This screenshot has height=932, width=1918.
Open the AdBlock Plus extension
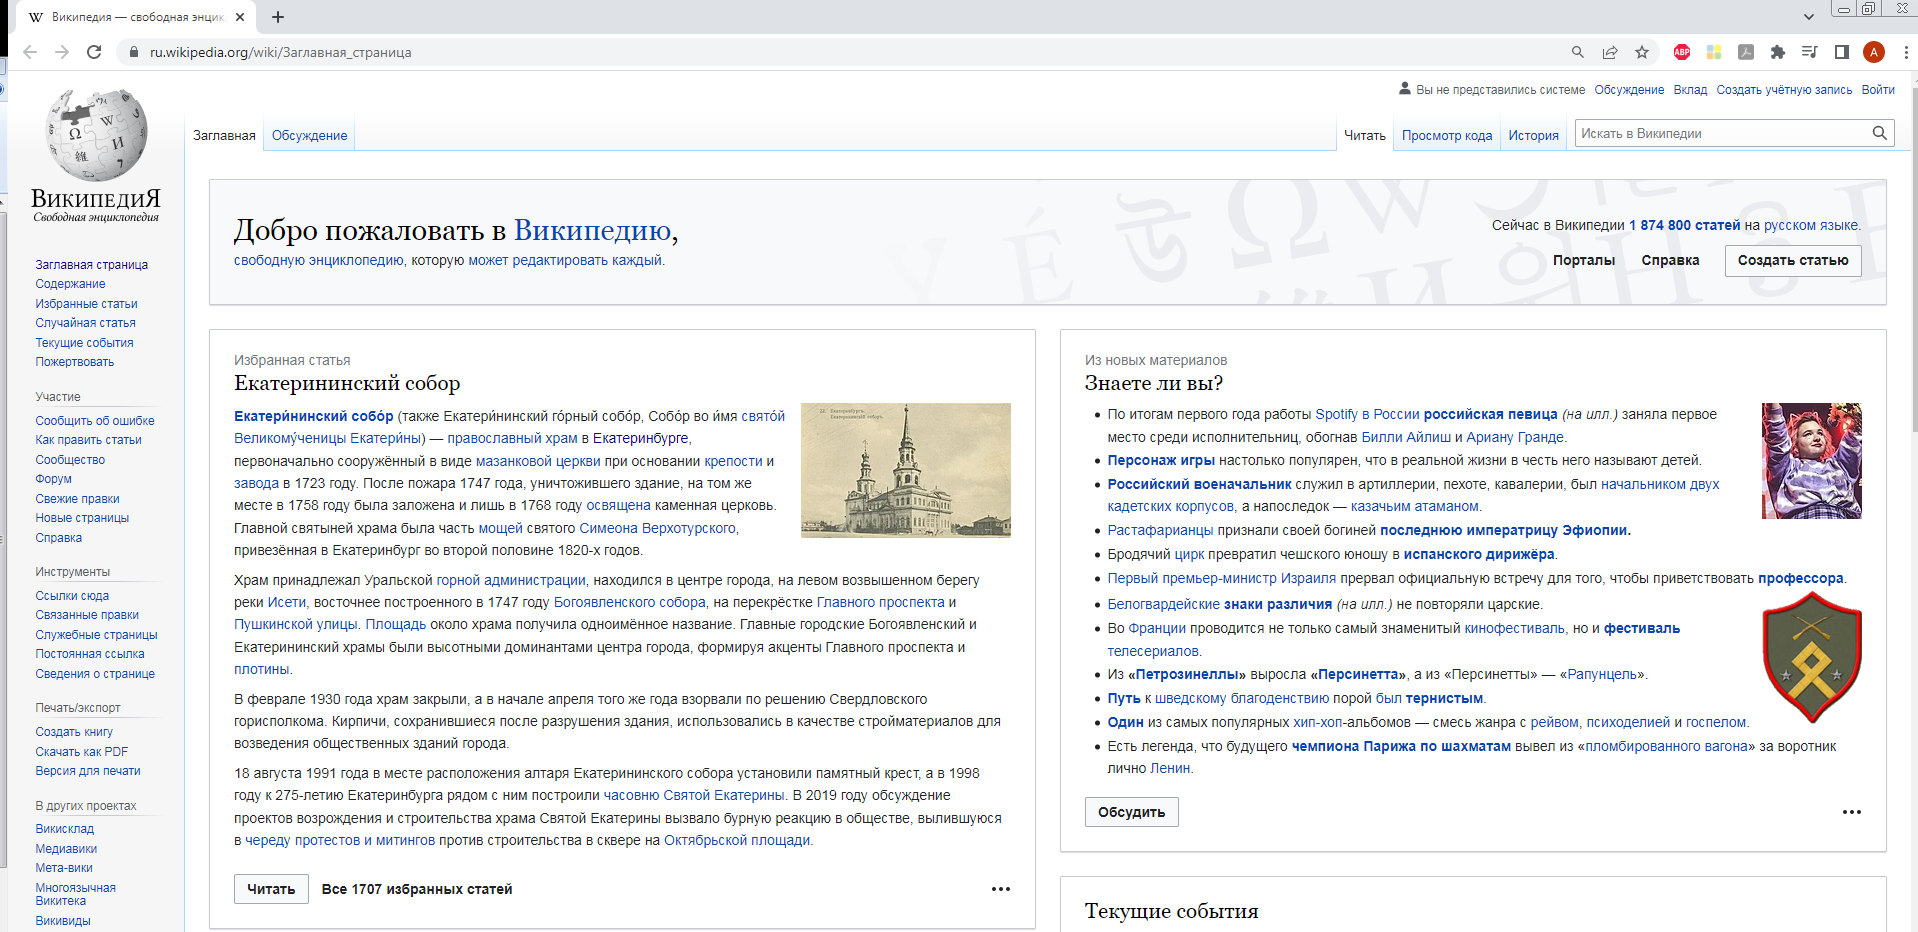coord(1682,52)
